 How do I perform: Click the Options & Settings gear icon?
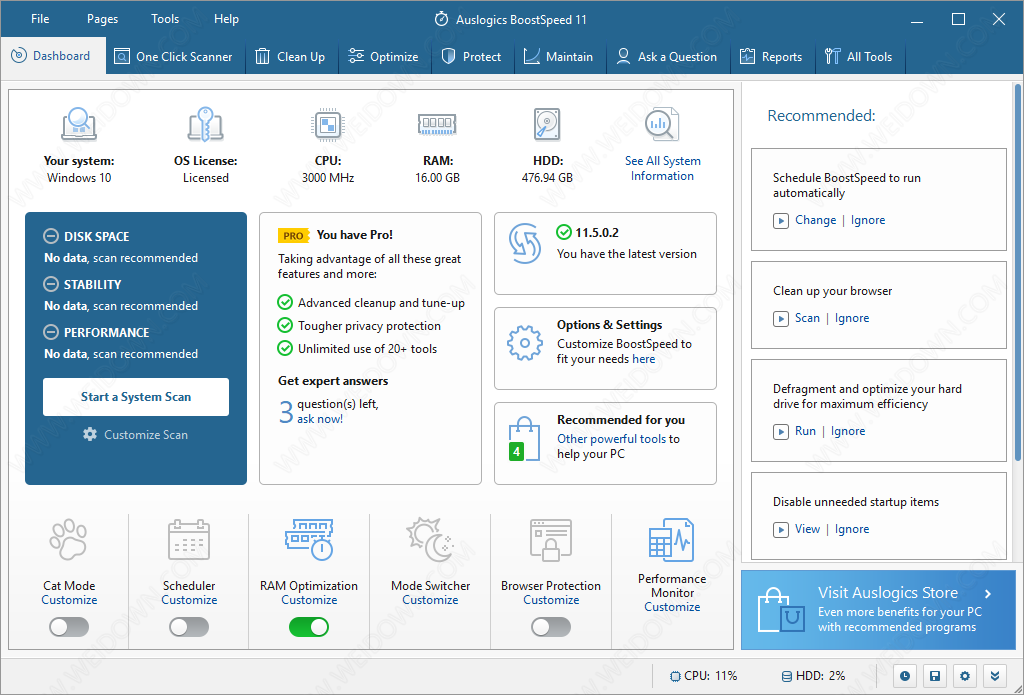click(525, 342)
